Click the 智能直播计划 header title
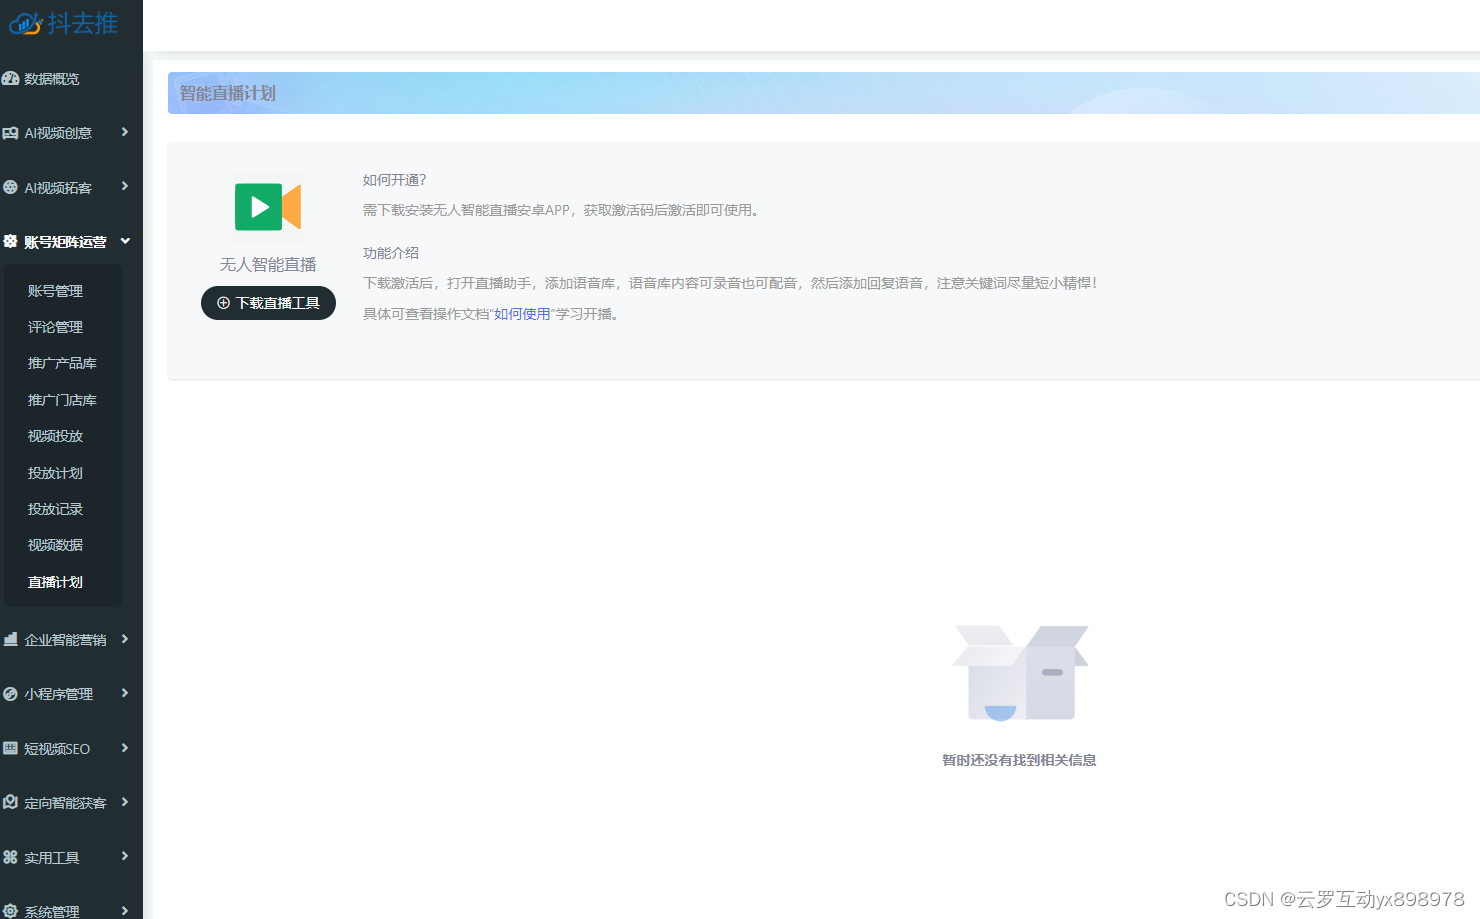 228,93
